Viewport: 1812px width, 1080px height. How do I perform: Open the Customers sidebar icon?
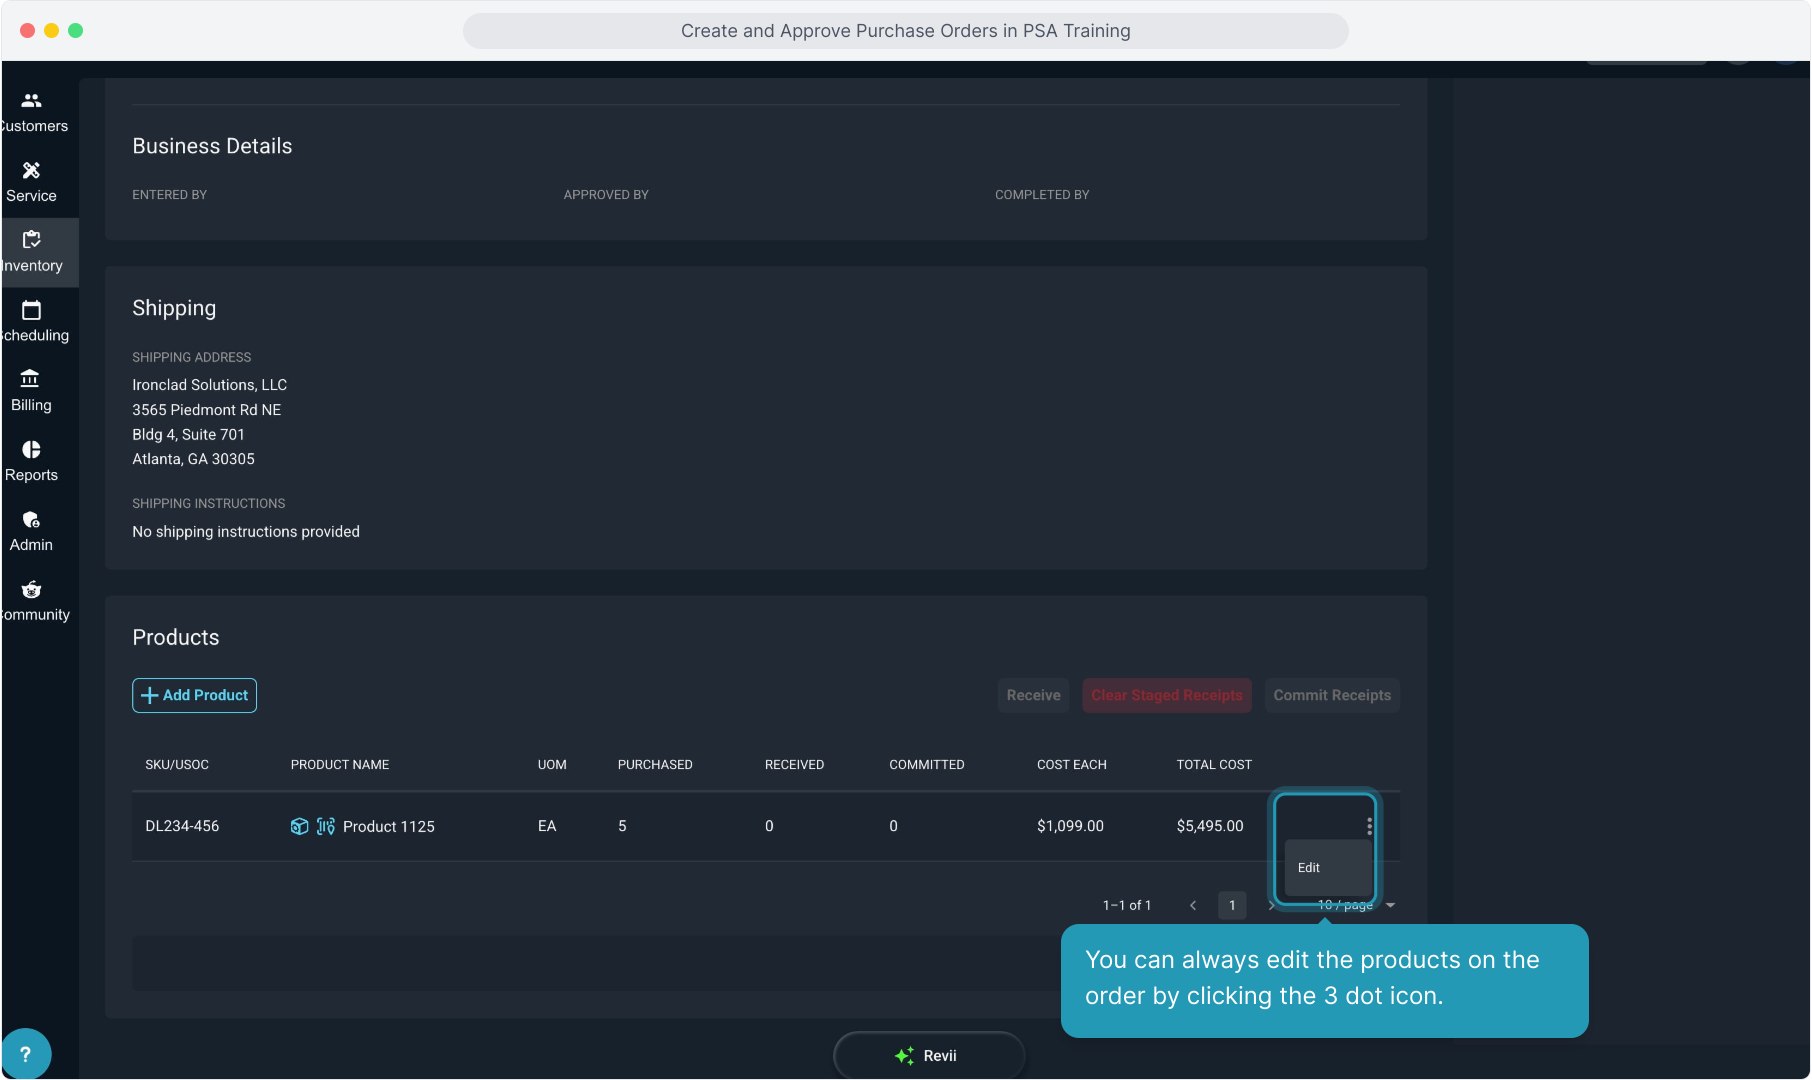(x=32, y=101)
